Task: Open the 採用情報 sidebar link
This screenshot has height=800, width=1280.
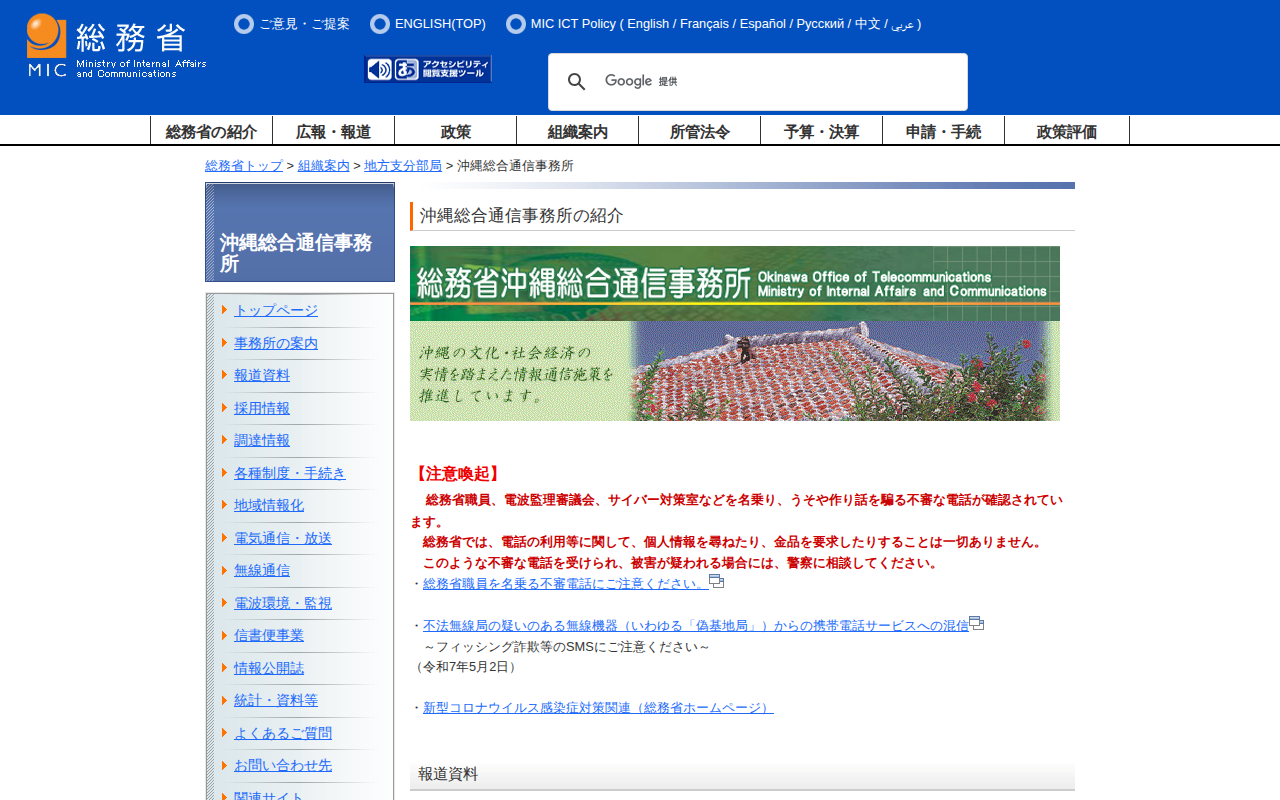Action: (x=262, y=408)
